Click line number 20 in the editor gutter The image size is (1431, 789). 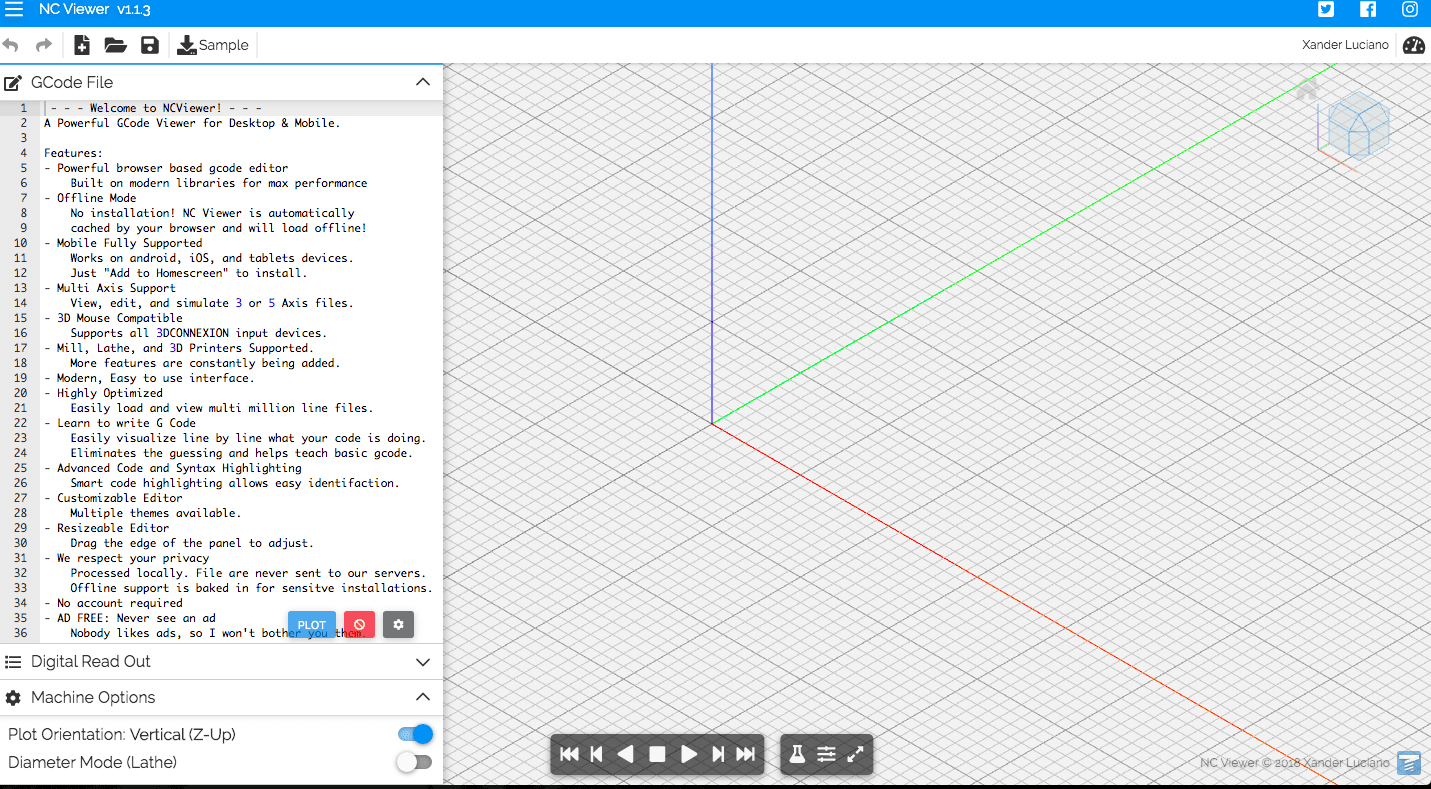pyautogui.click(x=21, y=393)
